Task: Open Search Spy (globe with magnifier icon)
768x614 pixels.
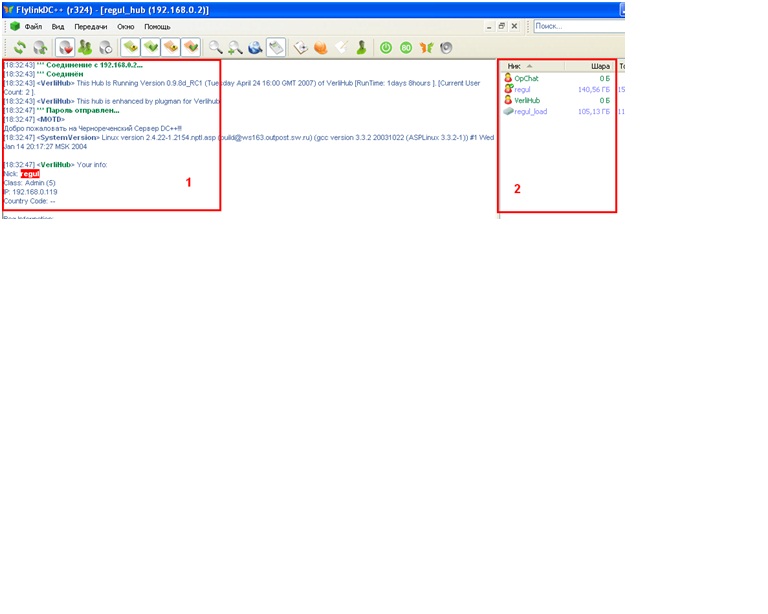Action: pos(255,47)
